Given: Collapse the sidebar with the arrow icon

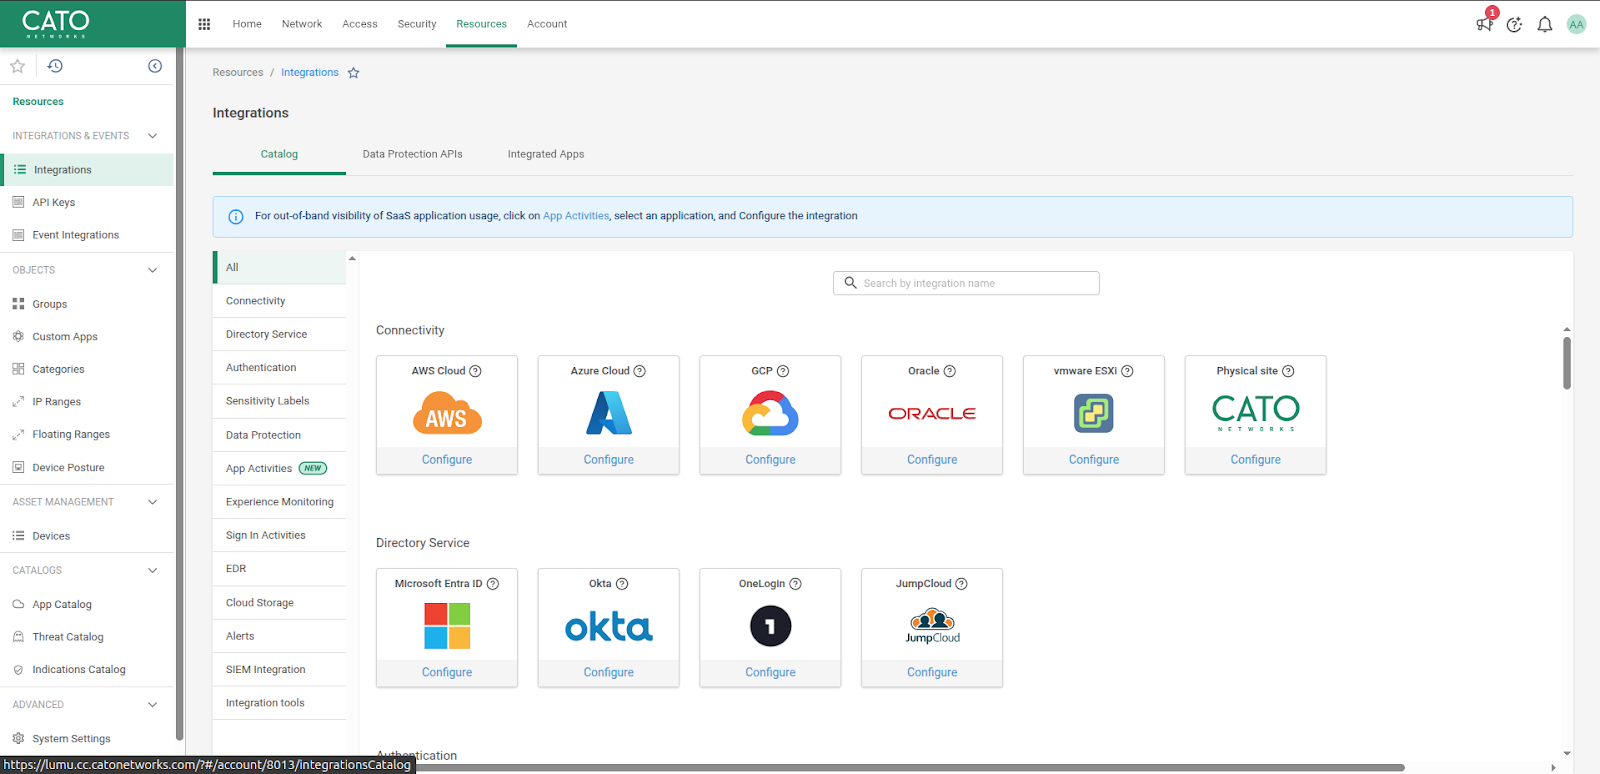Looking at the screenshot, I should tap(155, 66).
